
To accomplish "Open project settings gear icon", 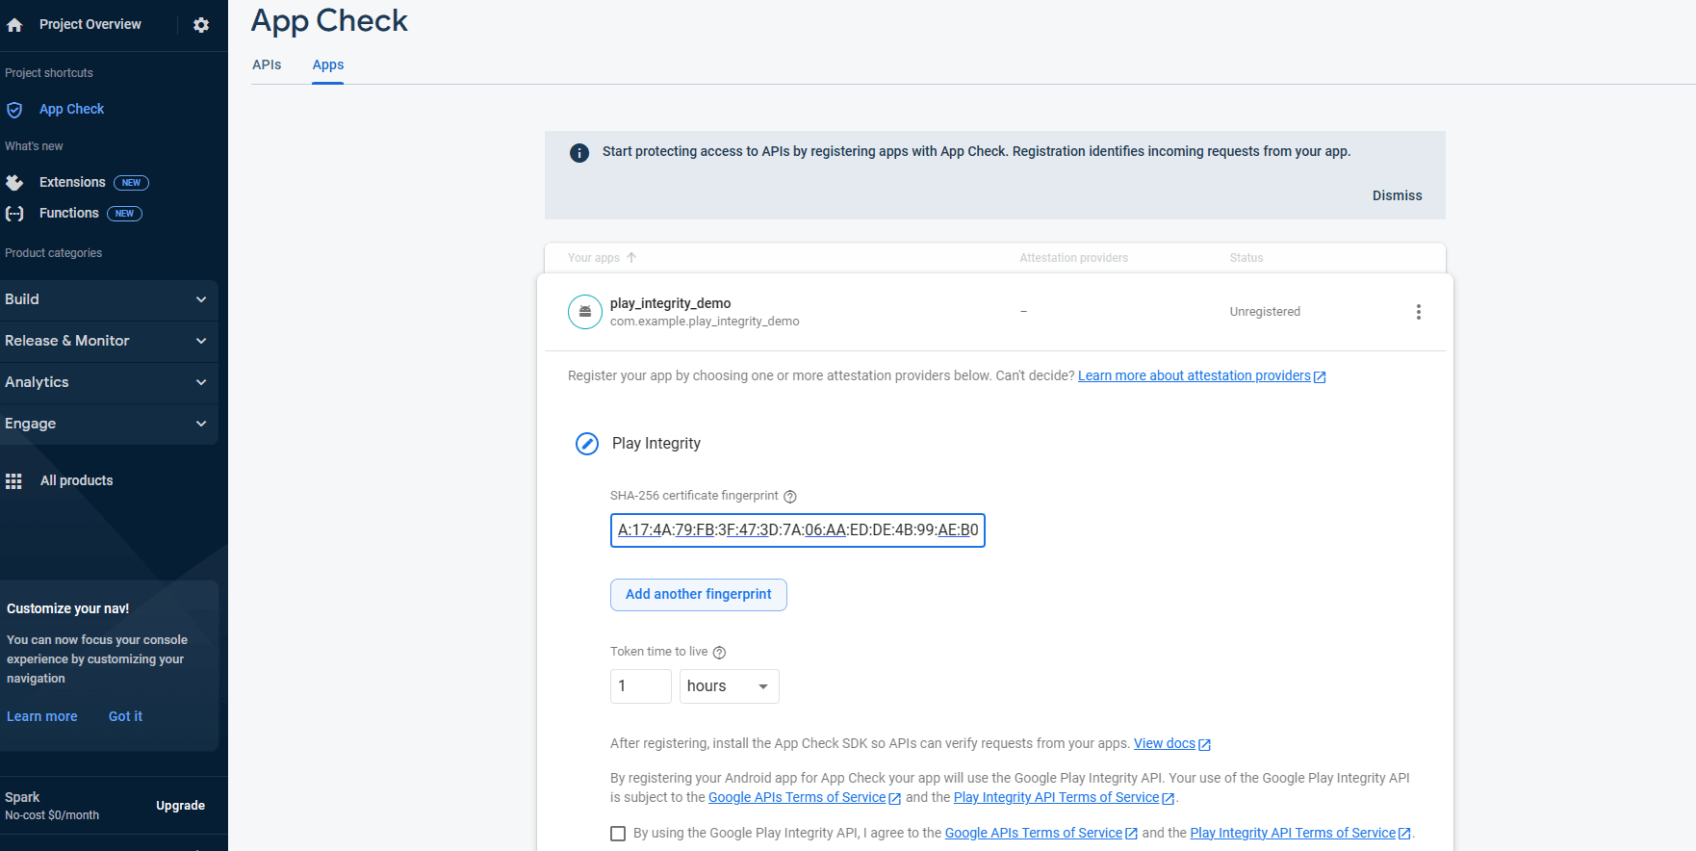I will click(x=201, y=25).
